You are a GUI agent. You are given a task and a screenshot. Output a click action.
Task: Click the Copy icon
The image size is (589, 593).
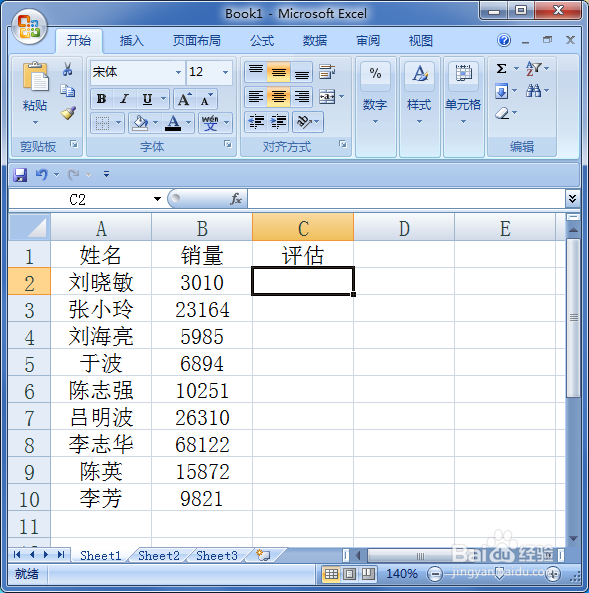(x=68, y=91)
